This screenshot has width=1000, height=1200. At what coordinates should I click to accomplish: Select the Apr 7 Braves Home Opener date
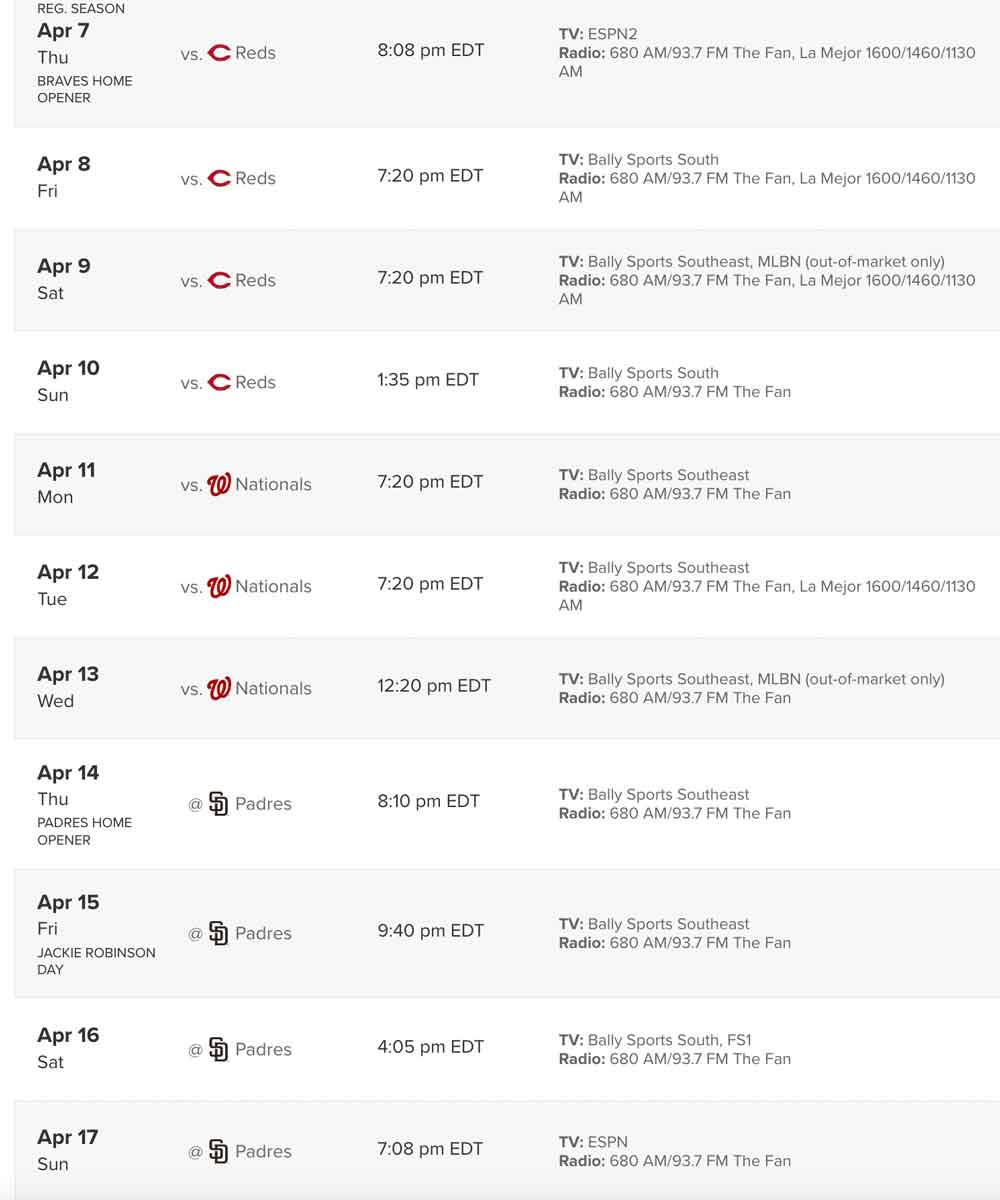(x=63, y=31)
